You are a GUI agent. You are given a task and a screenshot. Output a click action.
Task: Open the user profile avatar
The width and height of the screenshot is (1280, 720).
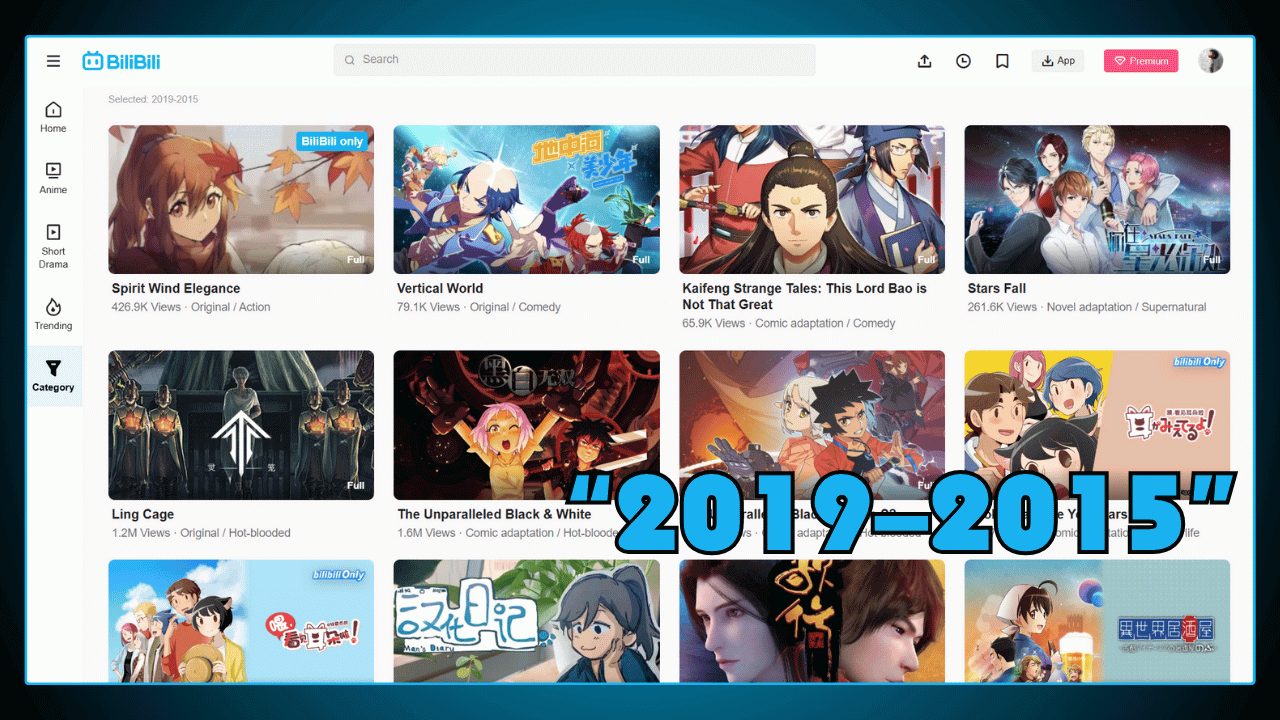click(1210, 61)
